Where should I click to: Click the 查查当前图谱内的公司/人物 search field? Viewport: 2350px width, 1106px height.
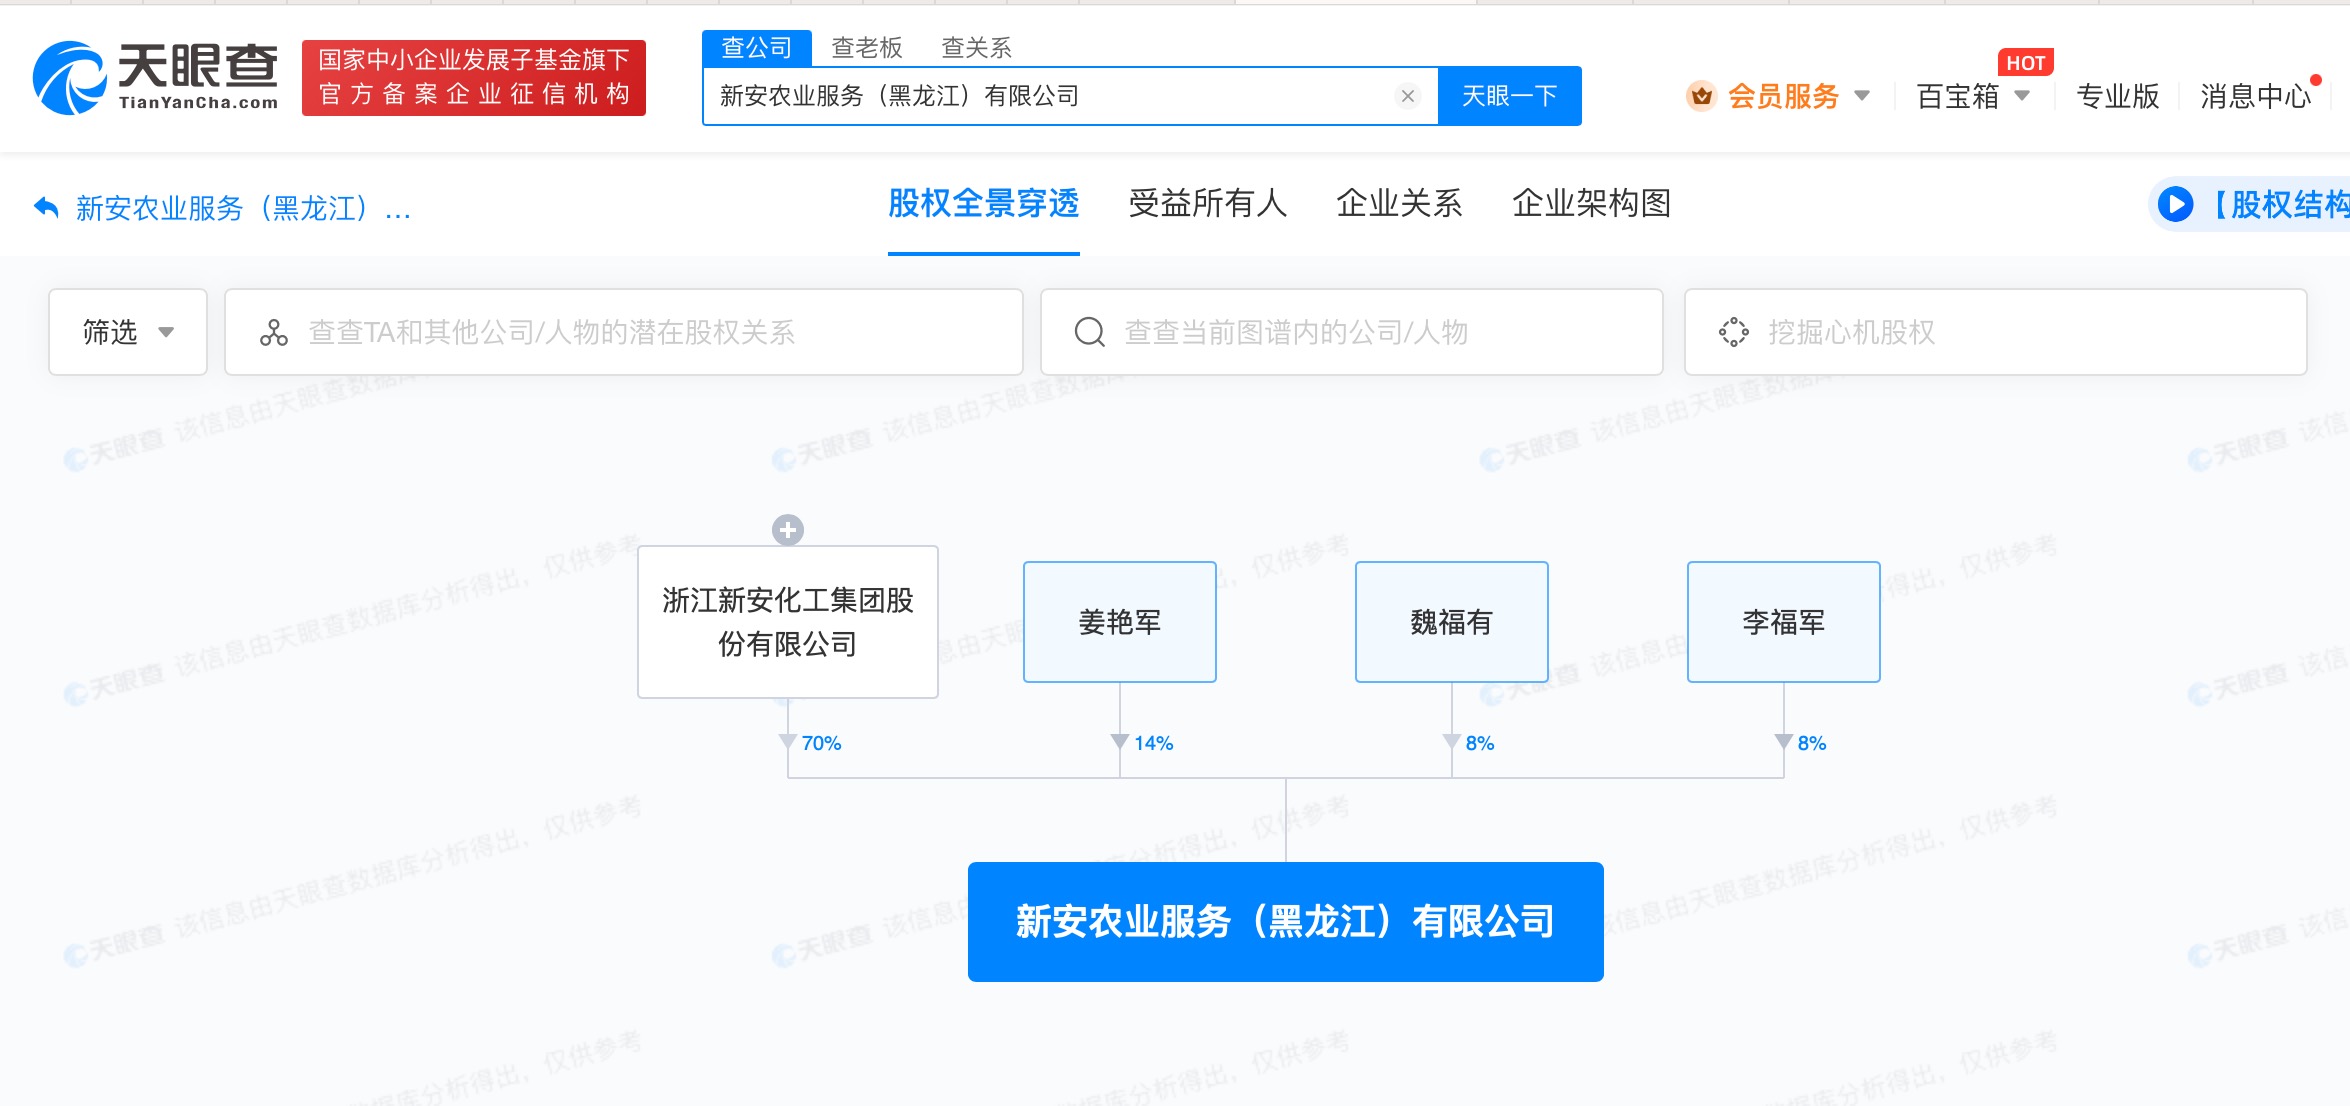pyautogui.click(x=1352, y=332)
